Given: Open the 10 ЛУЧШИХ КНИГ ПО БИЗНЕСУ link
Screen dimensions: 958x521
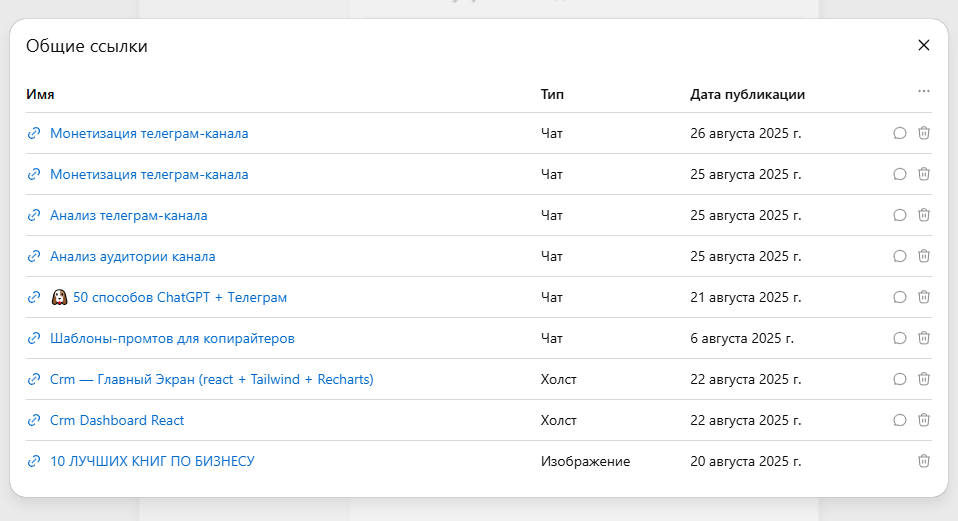Looking at the screenshot, I should coord(152,461).
